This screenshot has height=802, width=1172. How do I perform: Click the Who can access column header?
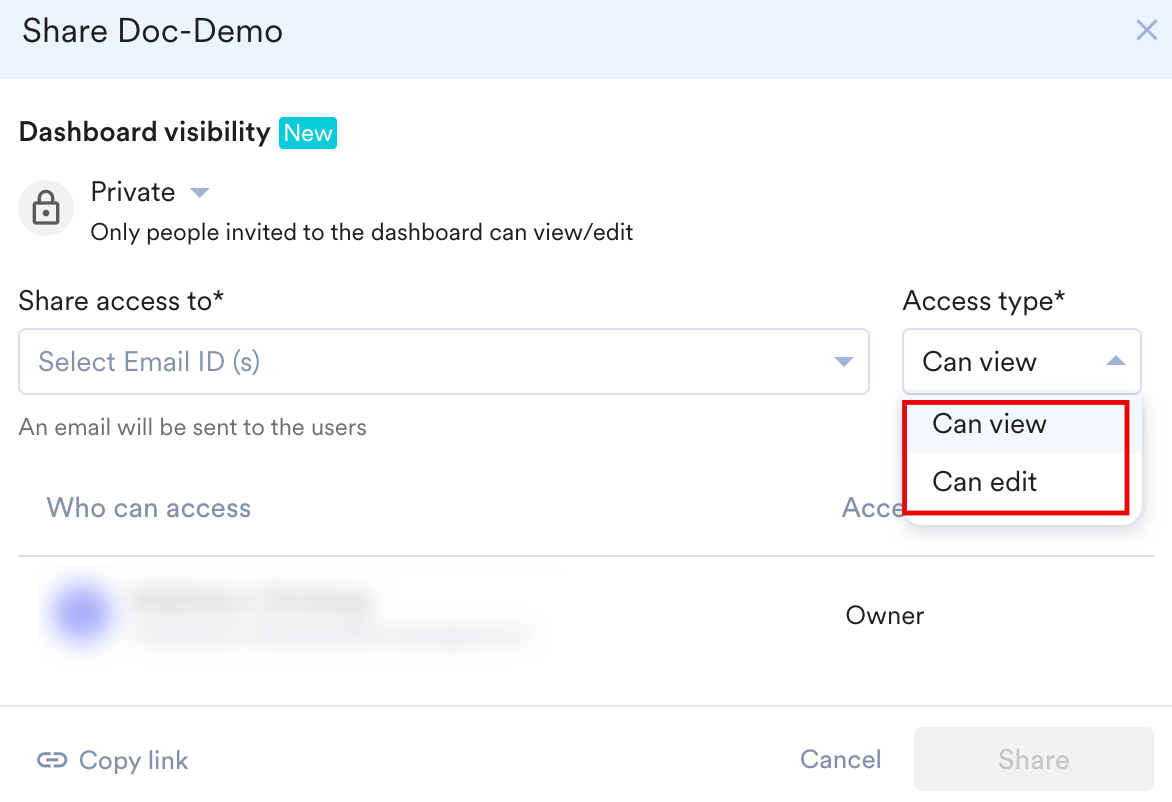point(149,508)
